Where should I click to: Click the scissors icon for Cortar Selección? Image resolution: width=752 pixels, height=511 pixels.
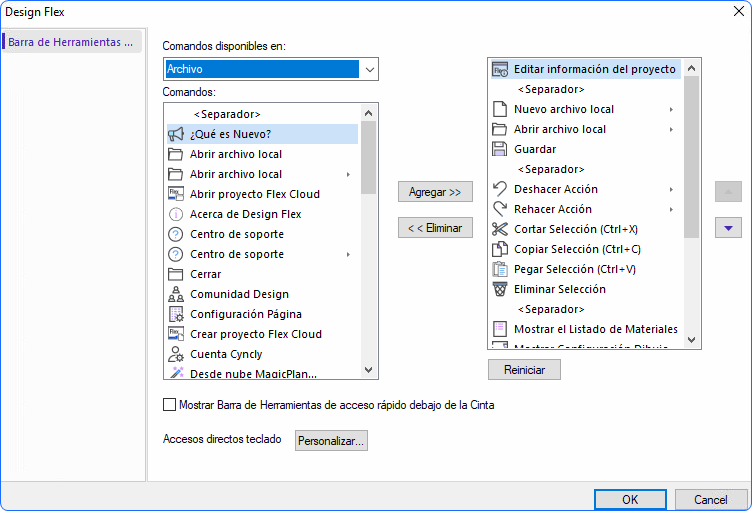coord(500,229)
